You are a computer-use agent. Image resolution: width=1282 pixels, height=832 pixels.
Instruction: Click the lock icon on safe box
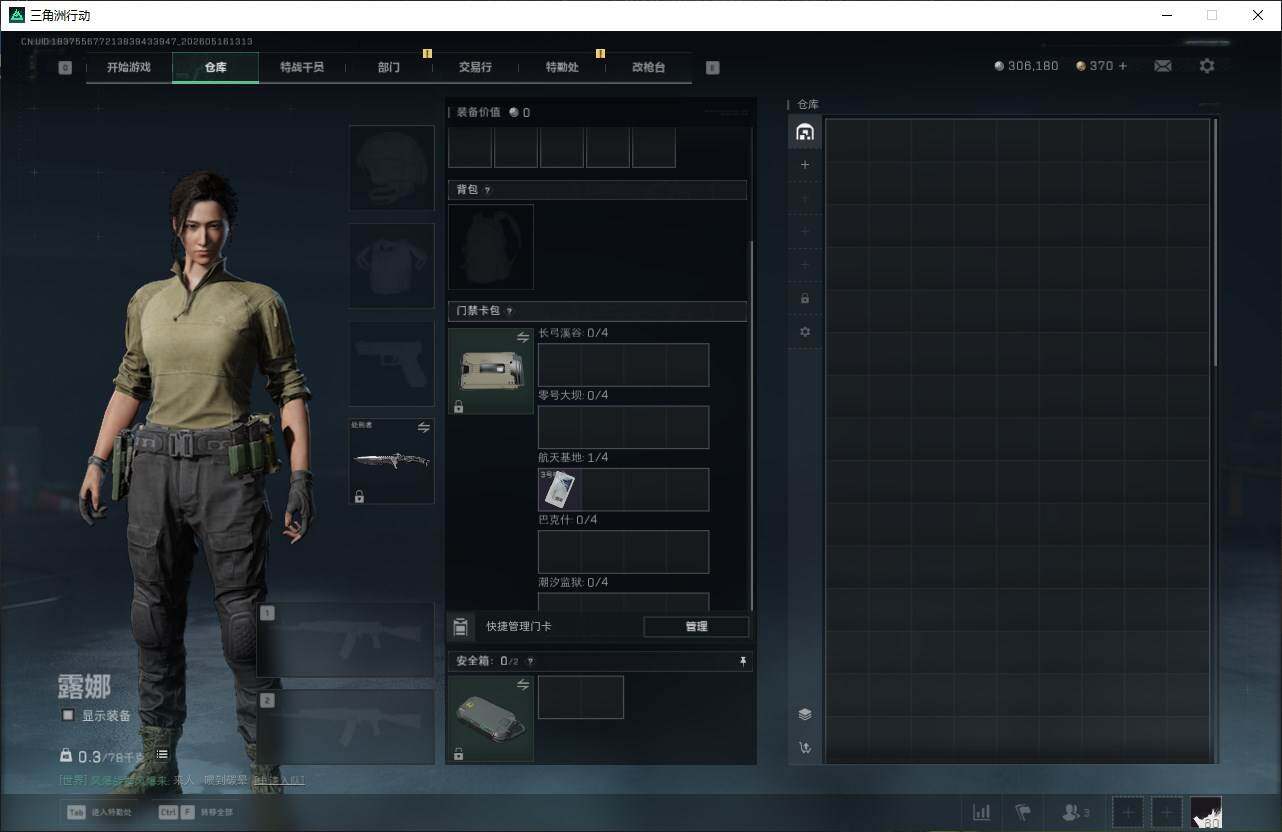coord(458,754)
